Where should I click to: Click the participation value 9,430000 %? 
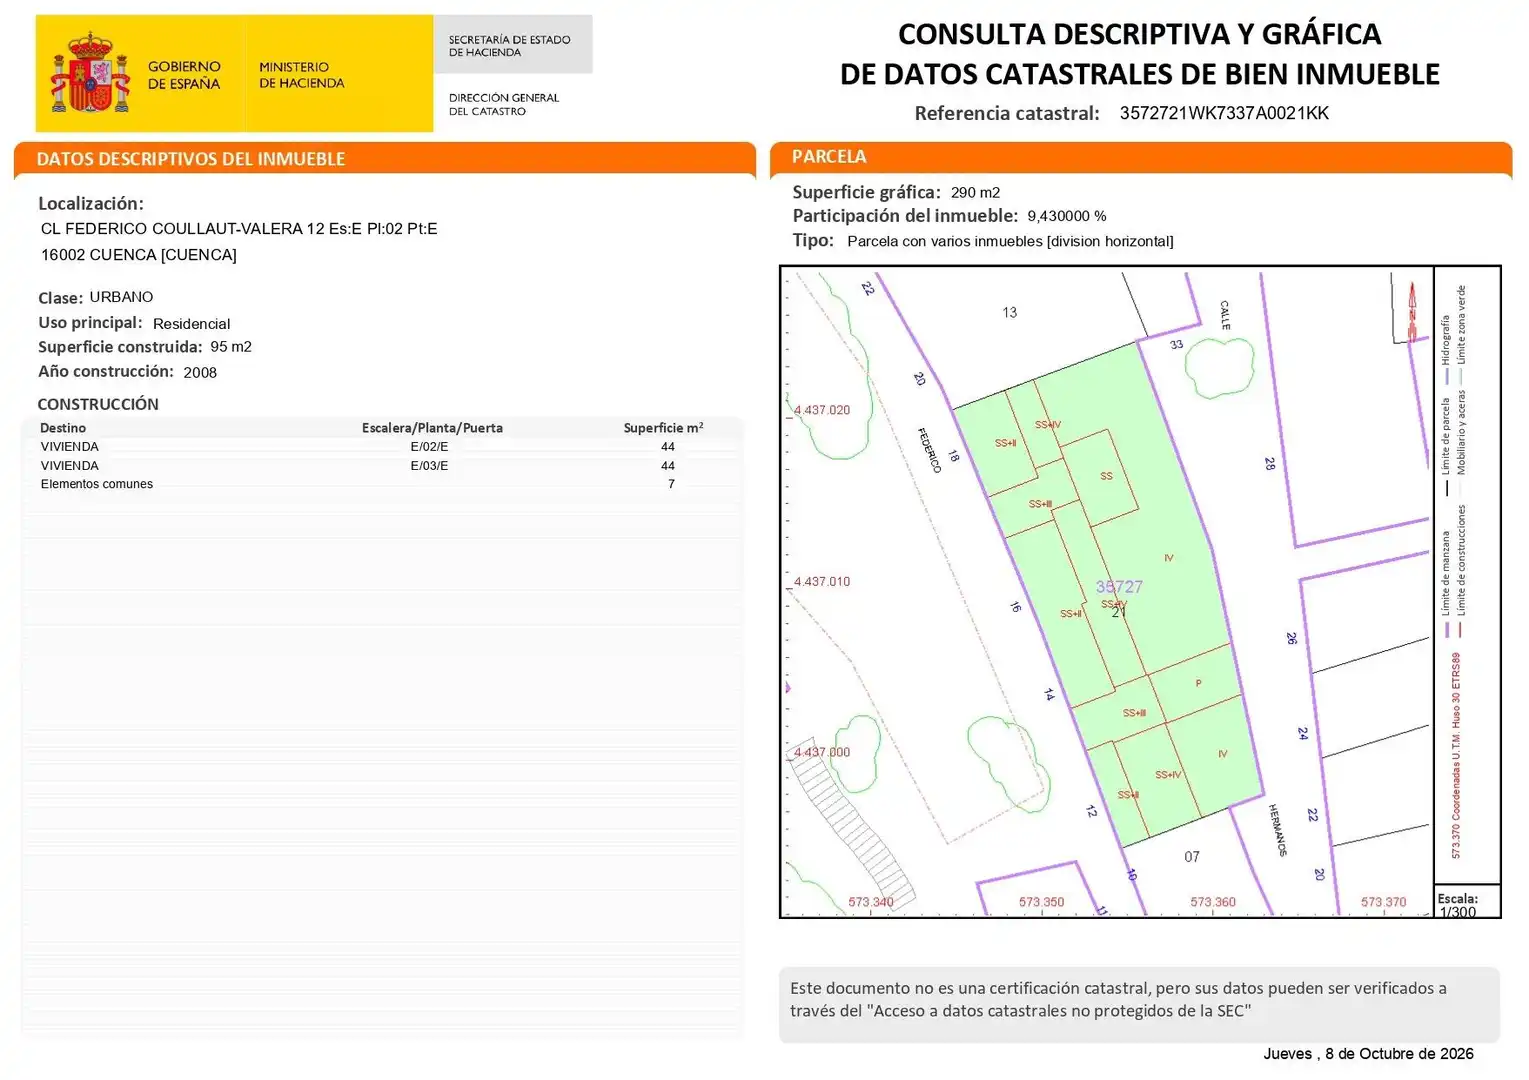click(x=1066, y=216)
